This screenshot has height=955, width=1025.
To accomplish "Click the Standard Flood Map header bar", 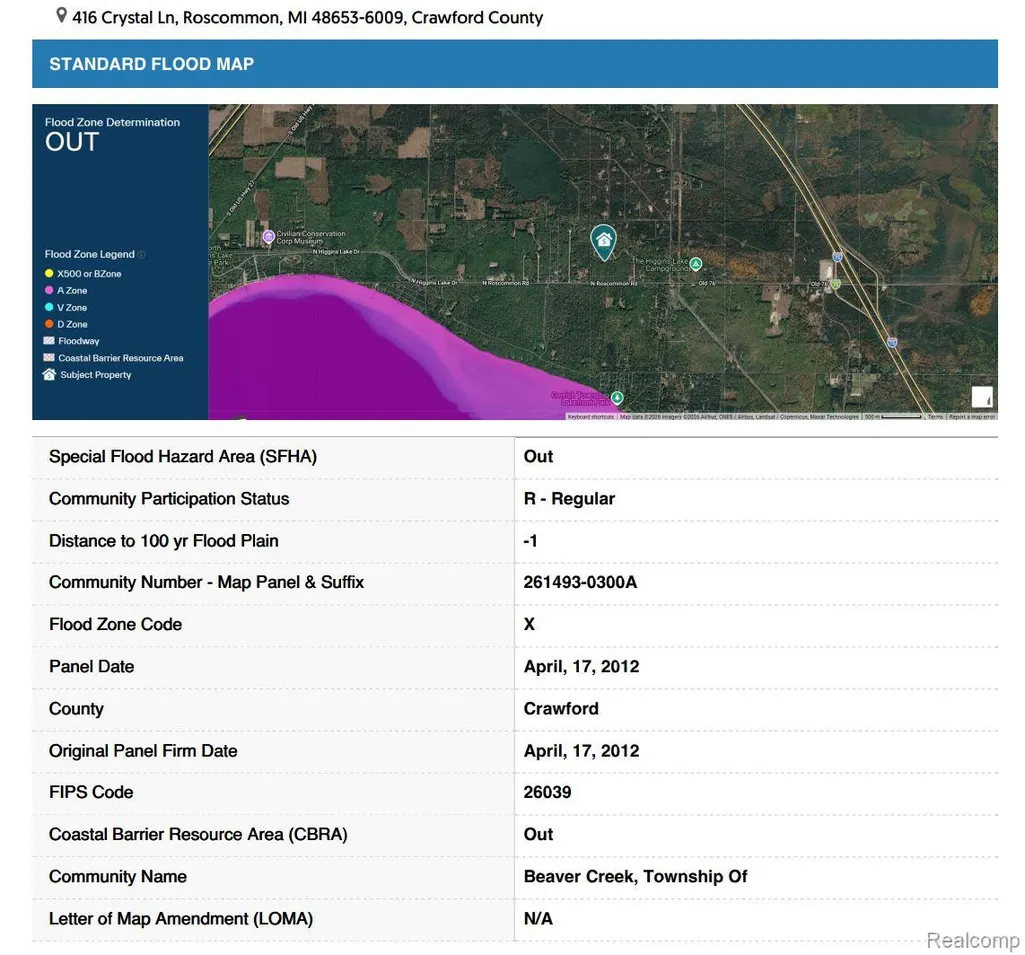I will [514, 63].
